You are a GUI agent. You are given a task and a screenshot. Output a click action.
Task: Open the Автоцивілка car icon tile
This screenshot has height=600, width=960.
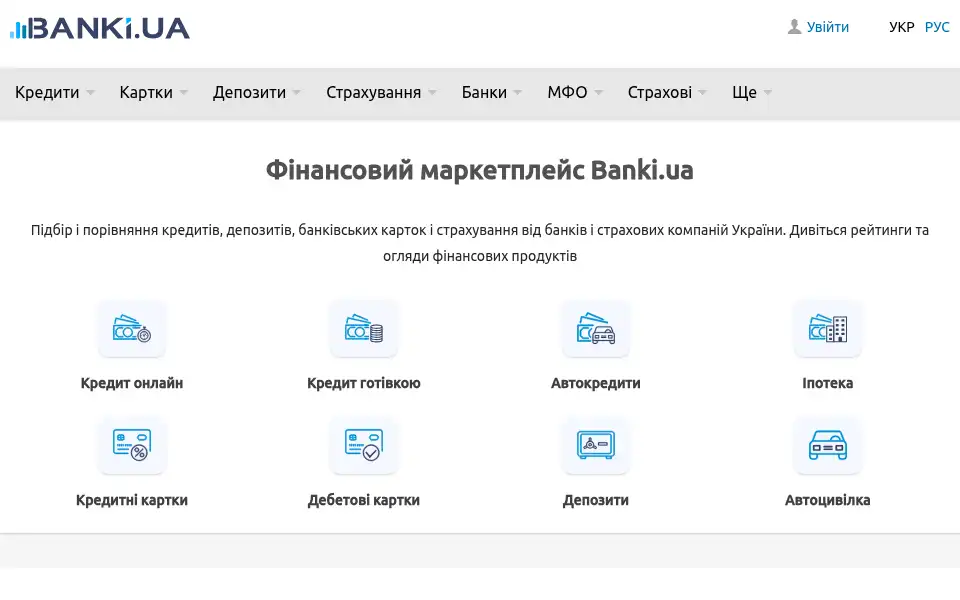pos(828,445)
